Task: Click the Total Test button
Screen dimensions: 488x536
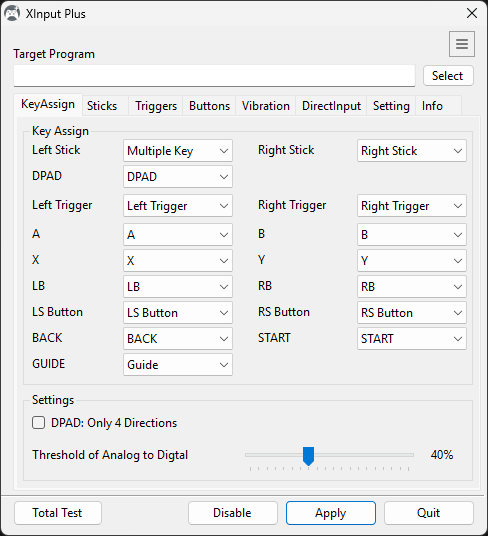Action: pos(57,513)
